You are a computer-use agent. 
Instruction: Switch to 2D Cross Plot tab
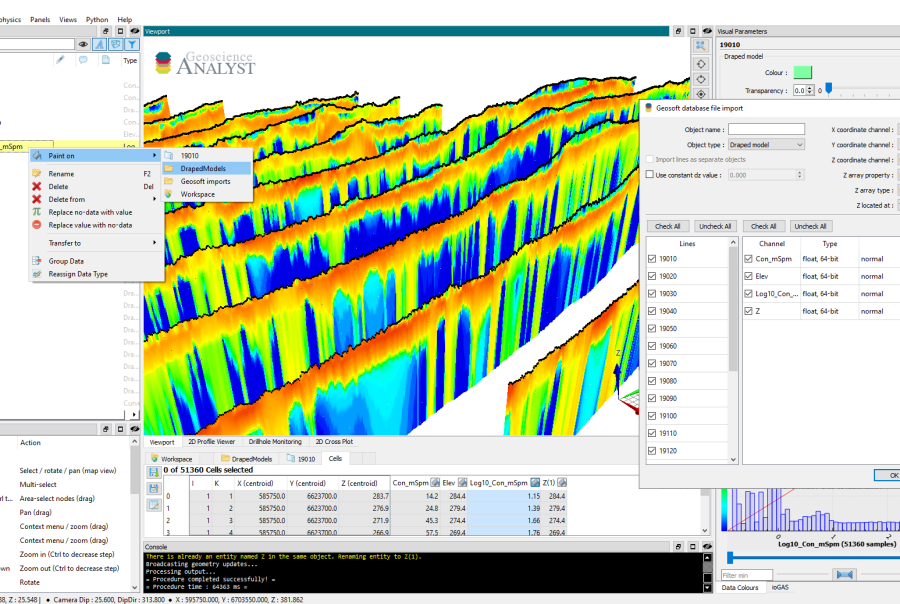[334, 442]
